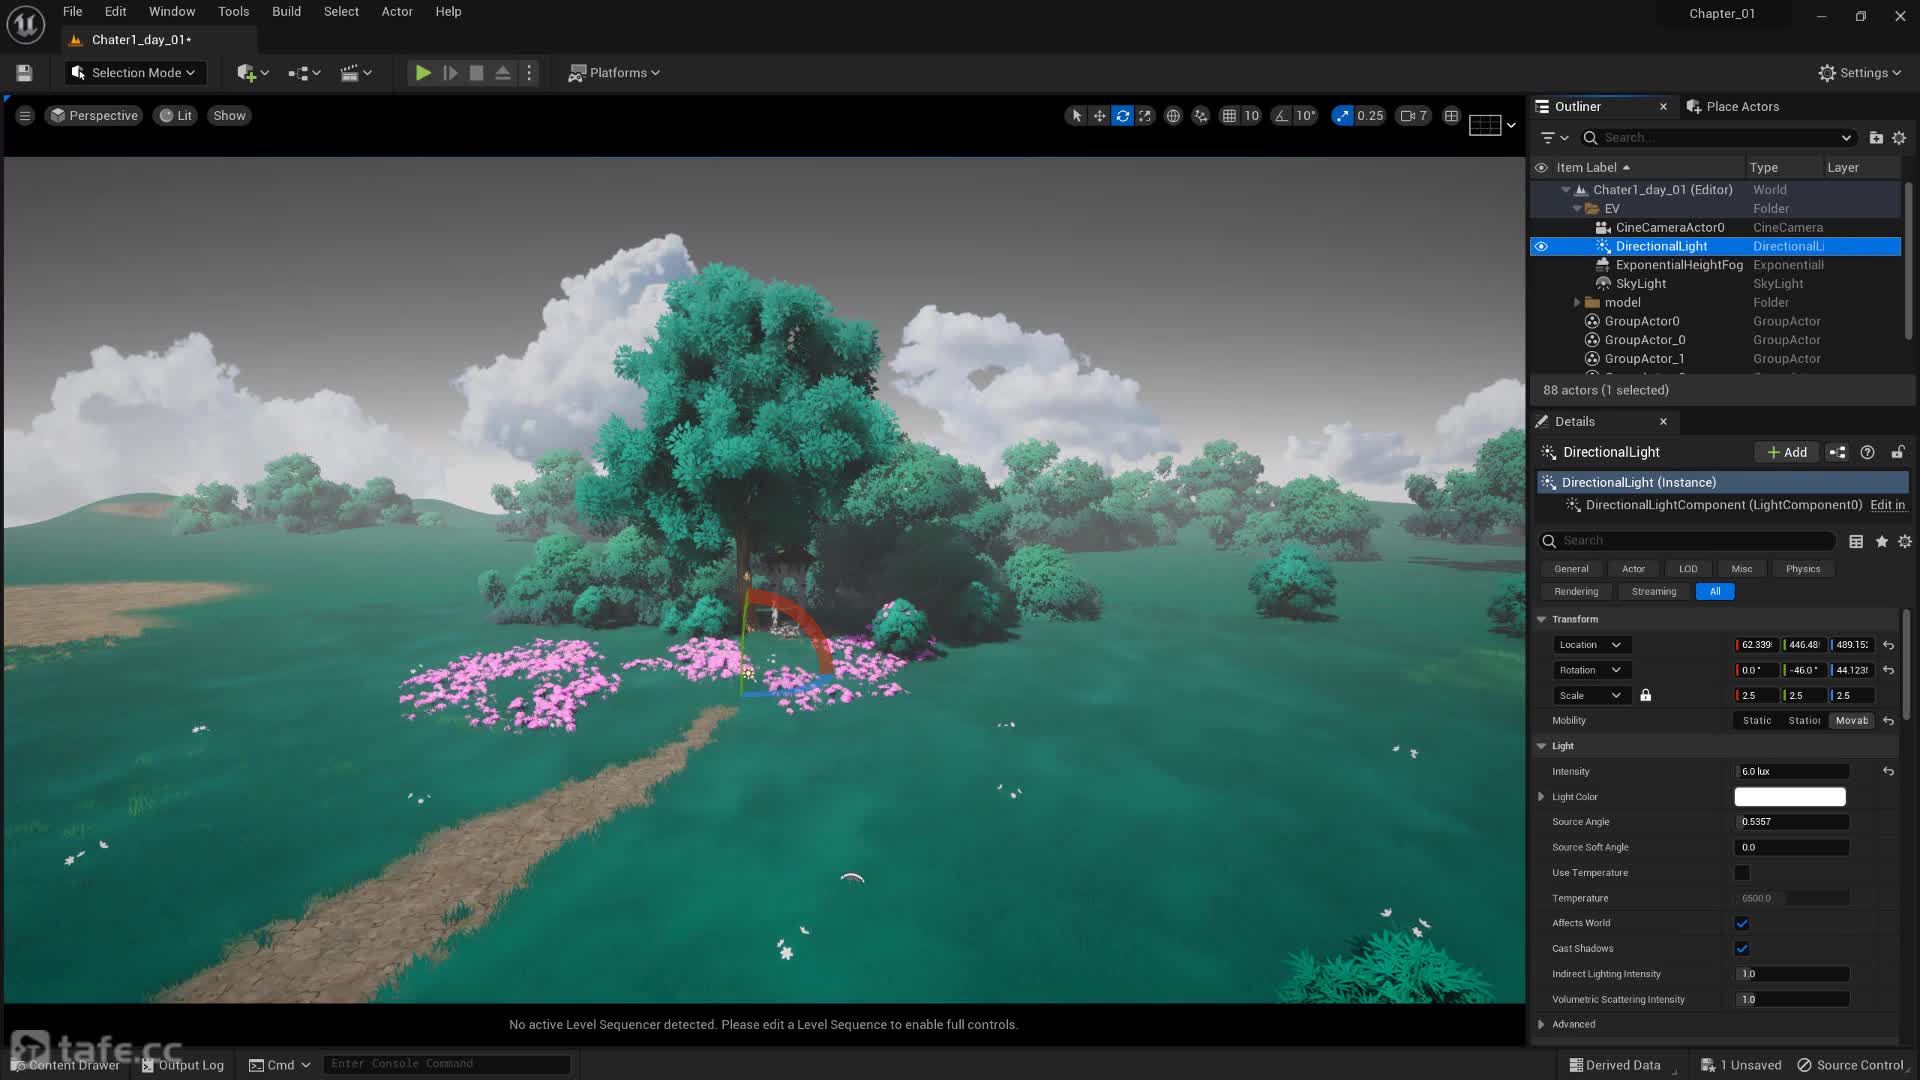Click the Stop simulation button

coord(477,73)
